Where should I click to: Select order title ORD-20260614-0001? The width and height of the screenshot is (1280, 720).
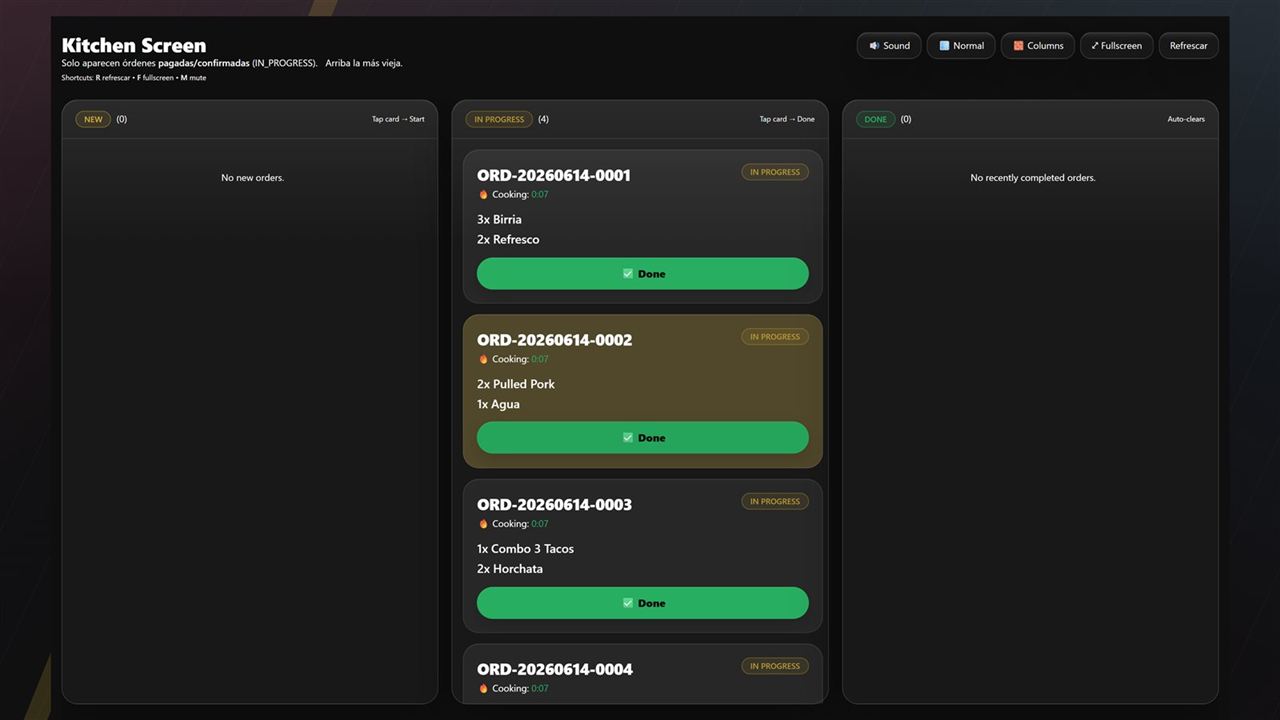(554, 175)
